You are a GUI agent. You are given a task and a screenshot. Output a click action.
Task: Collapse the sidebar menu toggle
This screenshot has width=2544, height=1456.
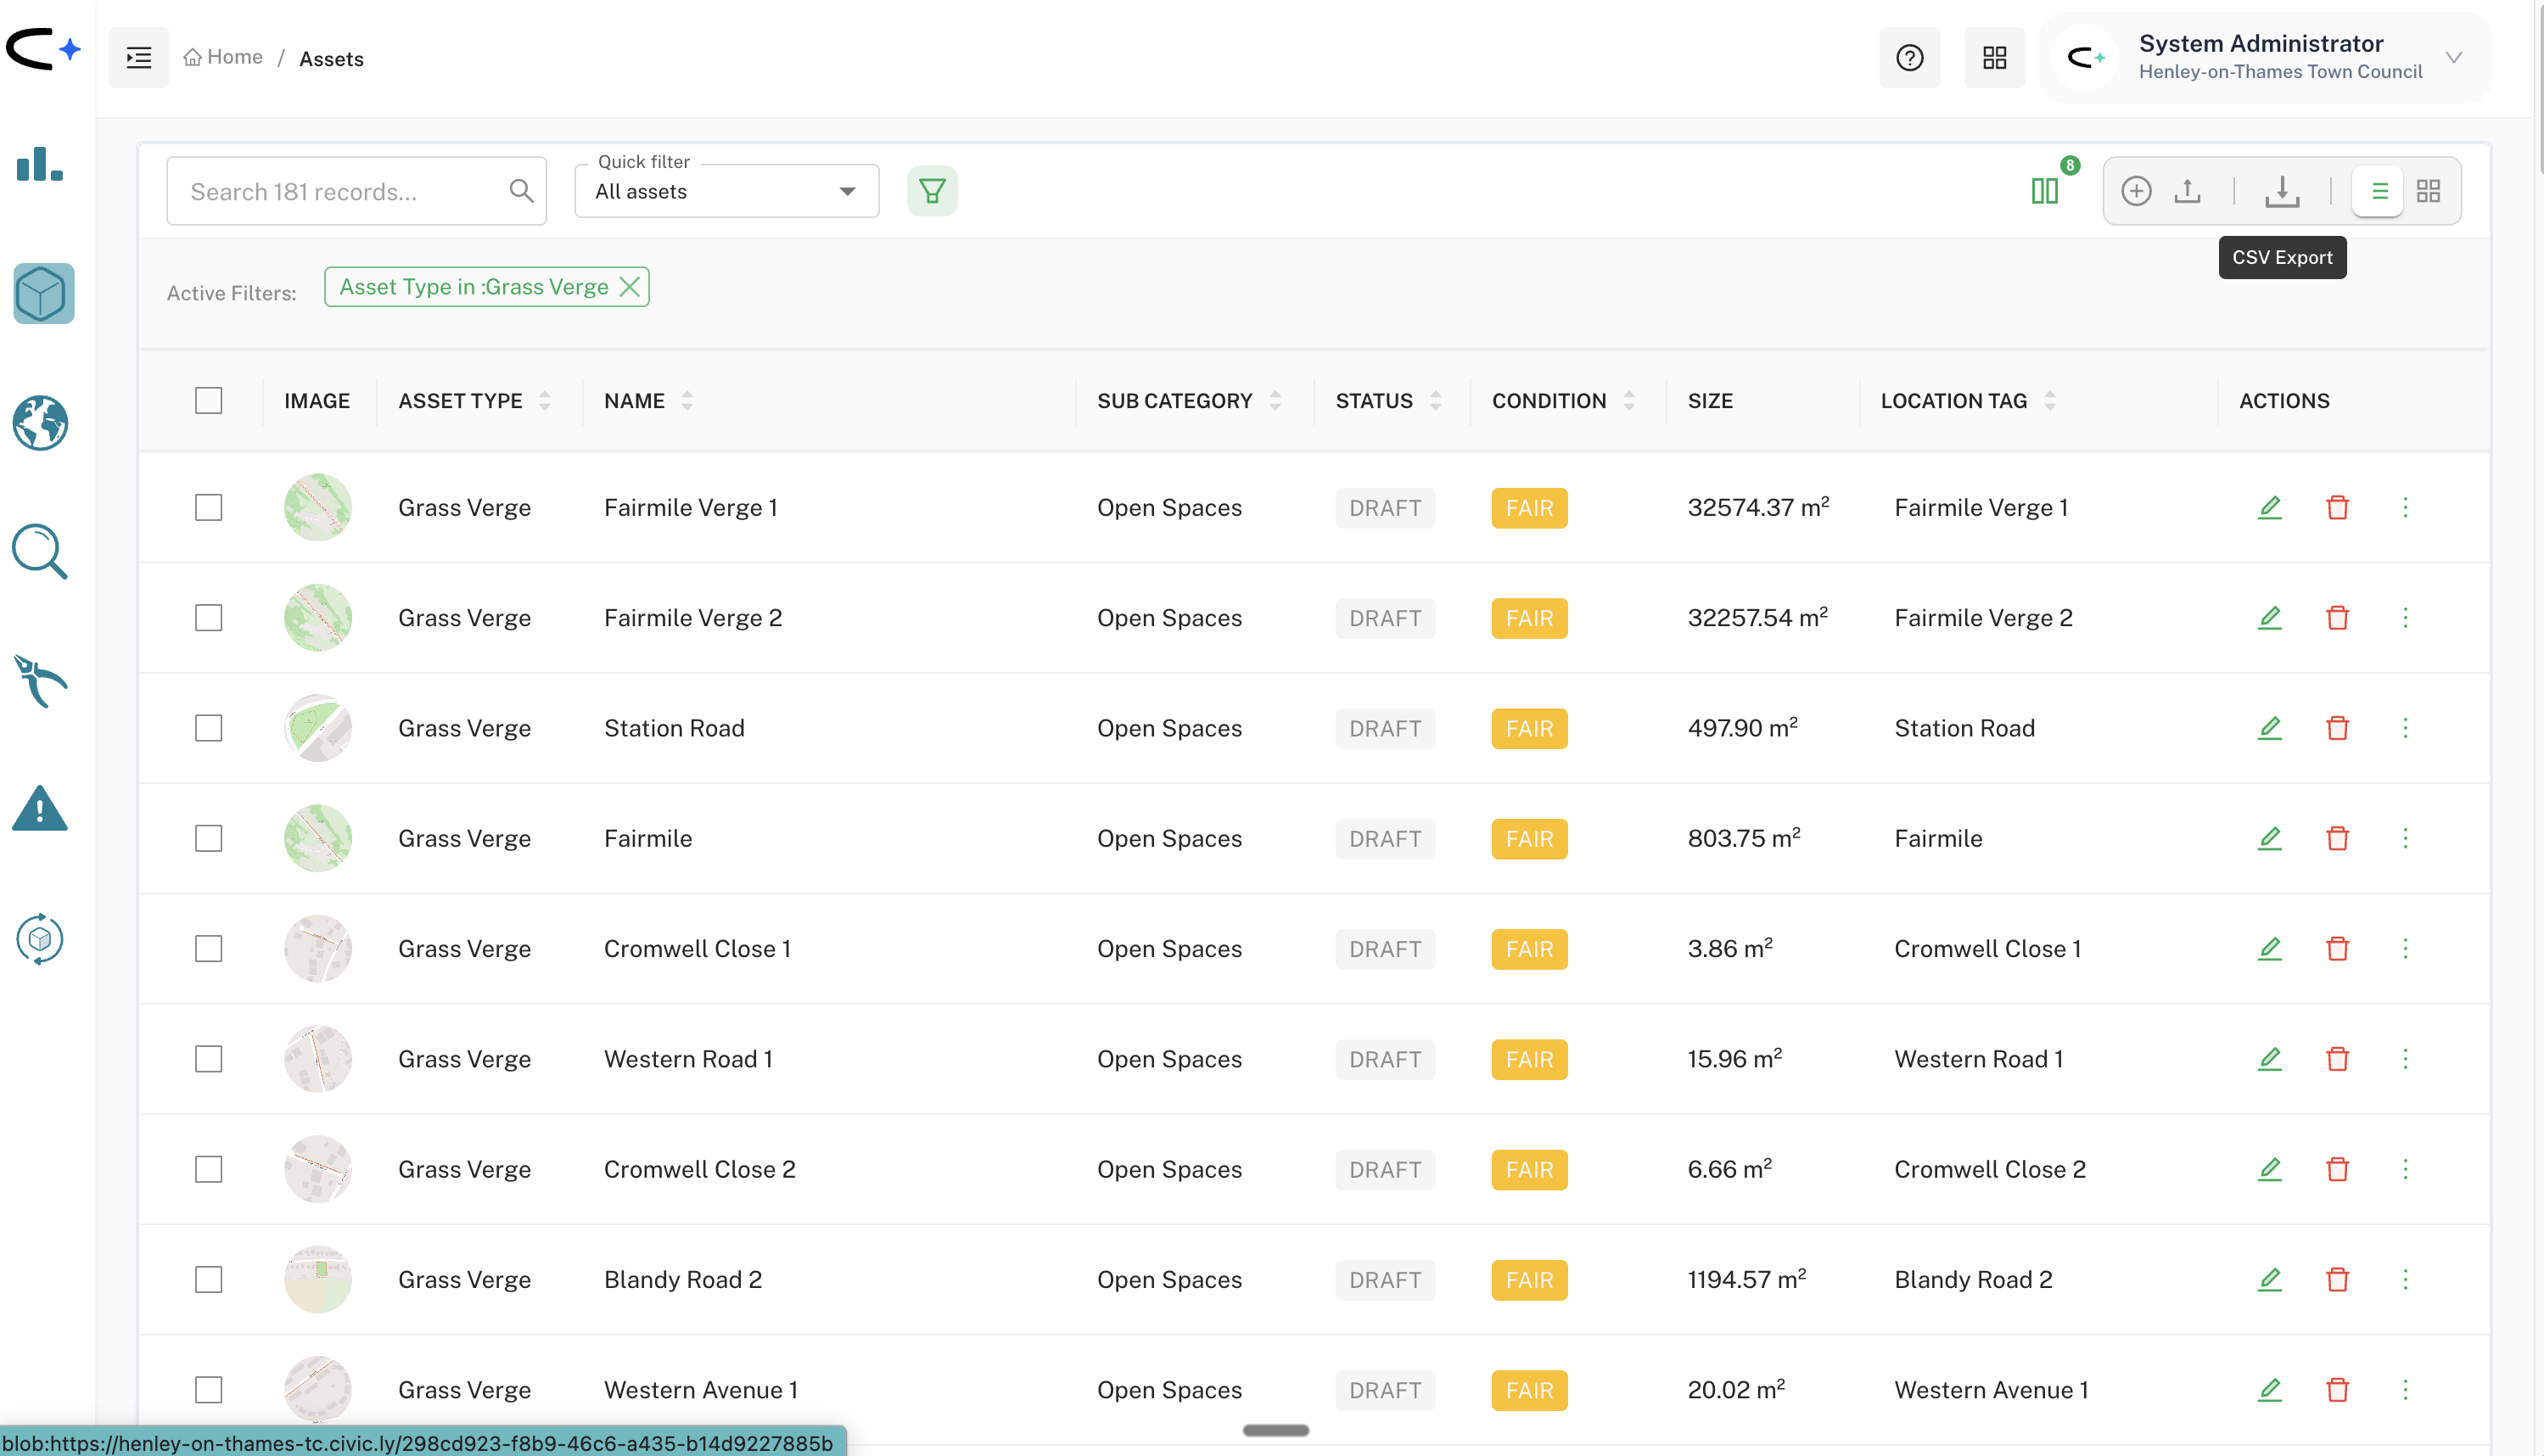139,57
